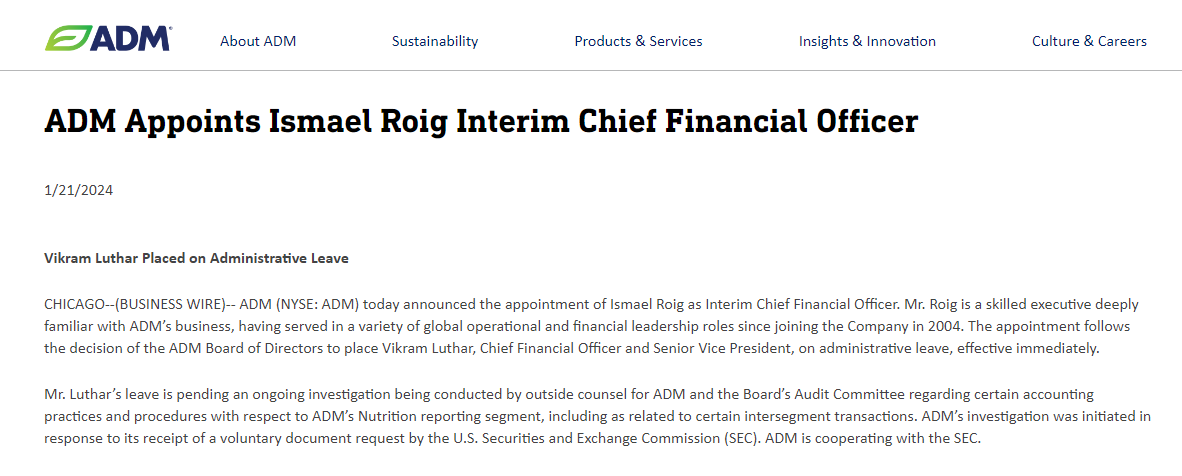Expand the Insights & Innovation menu
Screen dimensions: 1182x476
point(867,41)
